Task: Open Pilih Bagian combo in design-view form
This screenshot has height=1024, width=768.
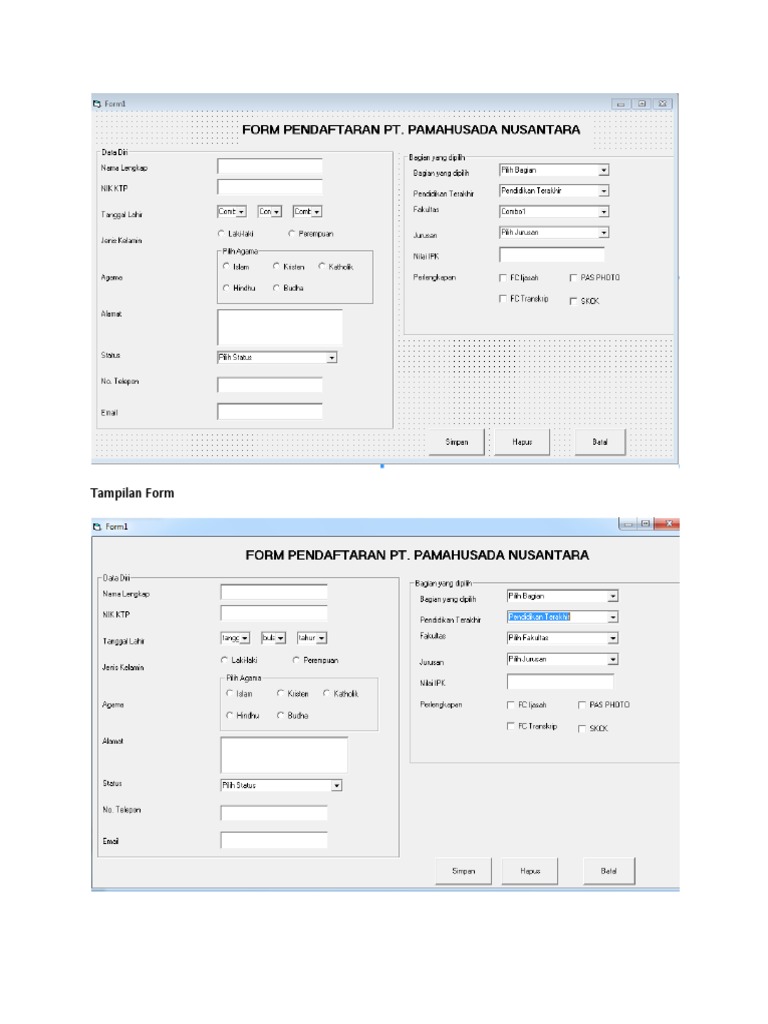Action: [x=554, y=170]
